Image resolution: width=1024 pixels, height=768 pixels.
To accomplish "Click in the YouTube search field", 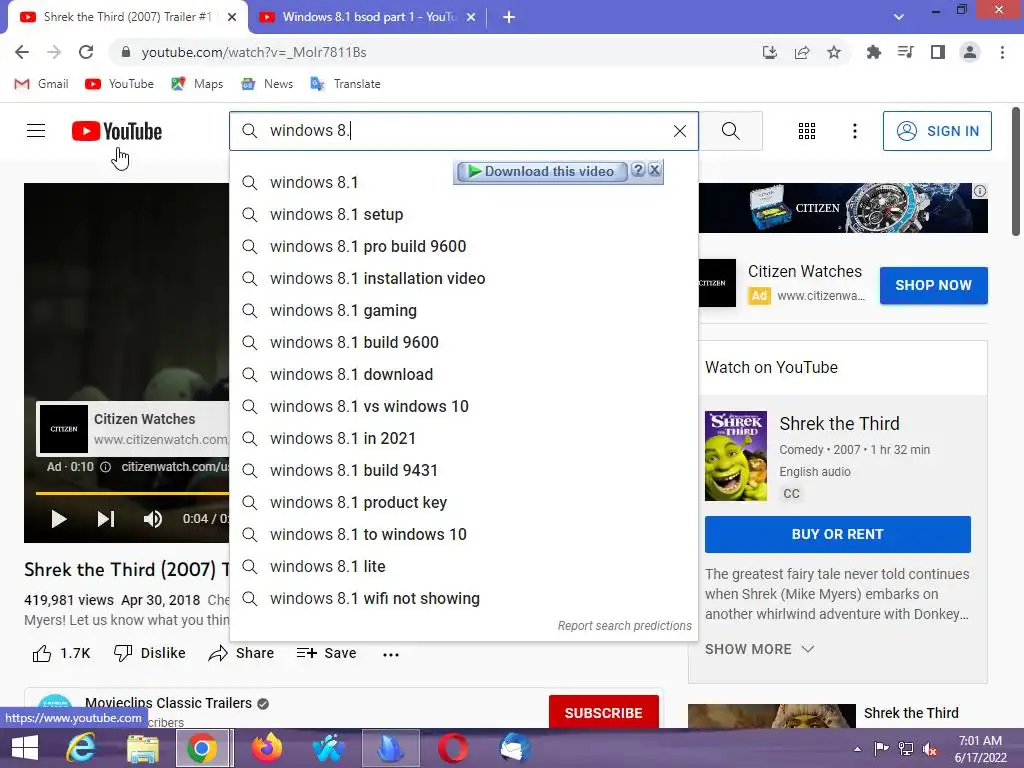I will 464,131.
